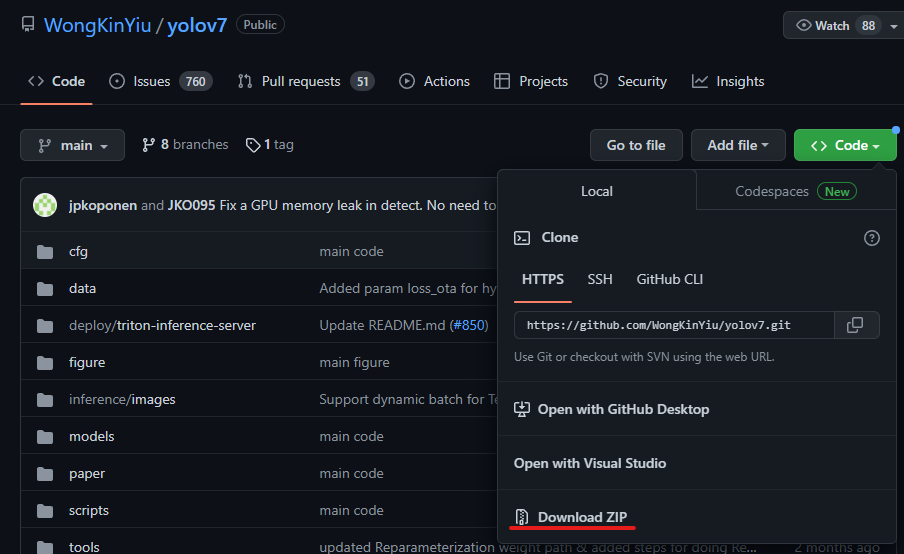Select the Local tab in the clone popup
The width and height of the screenshot is (904, 554).
click(x=597, y=191)
